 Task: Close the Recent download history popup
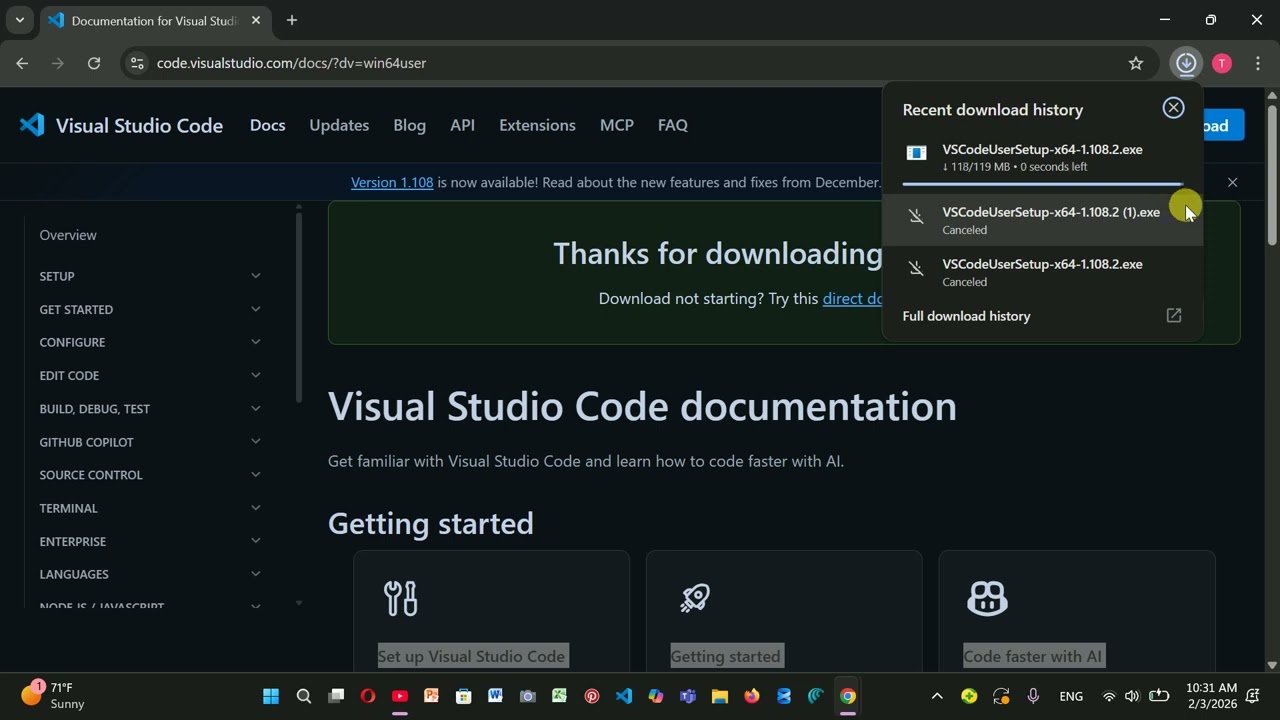[1173, 108]
